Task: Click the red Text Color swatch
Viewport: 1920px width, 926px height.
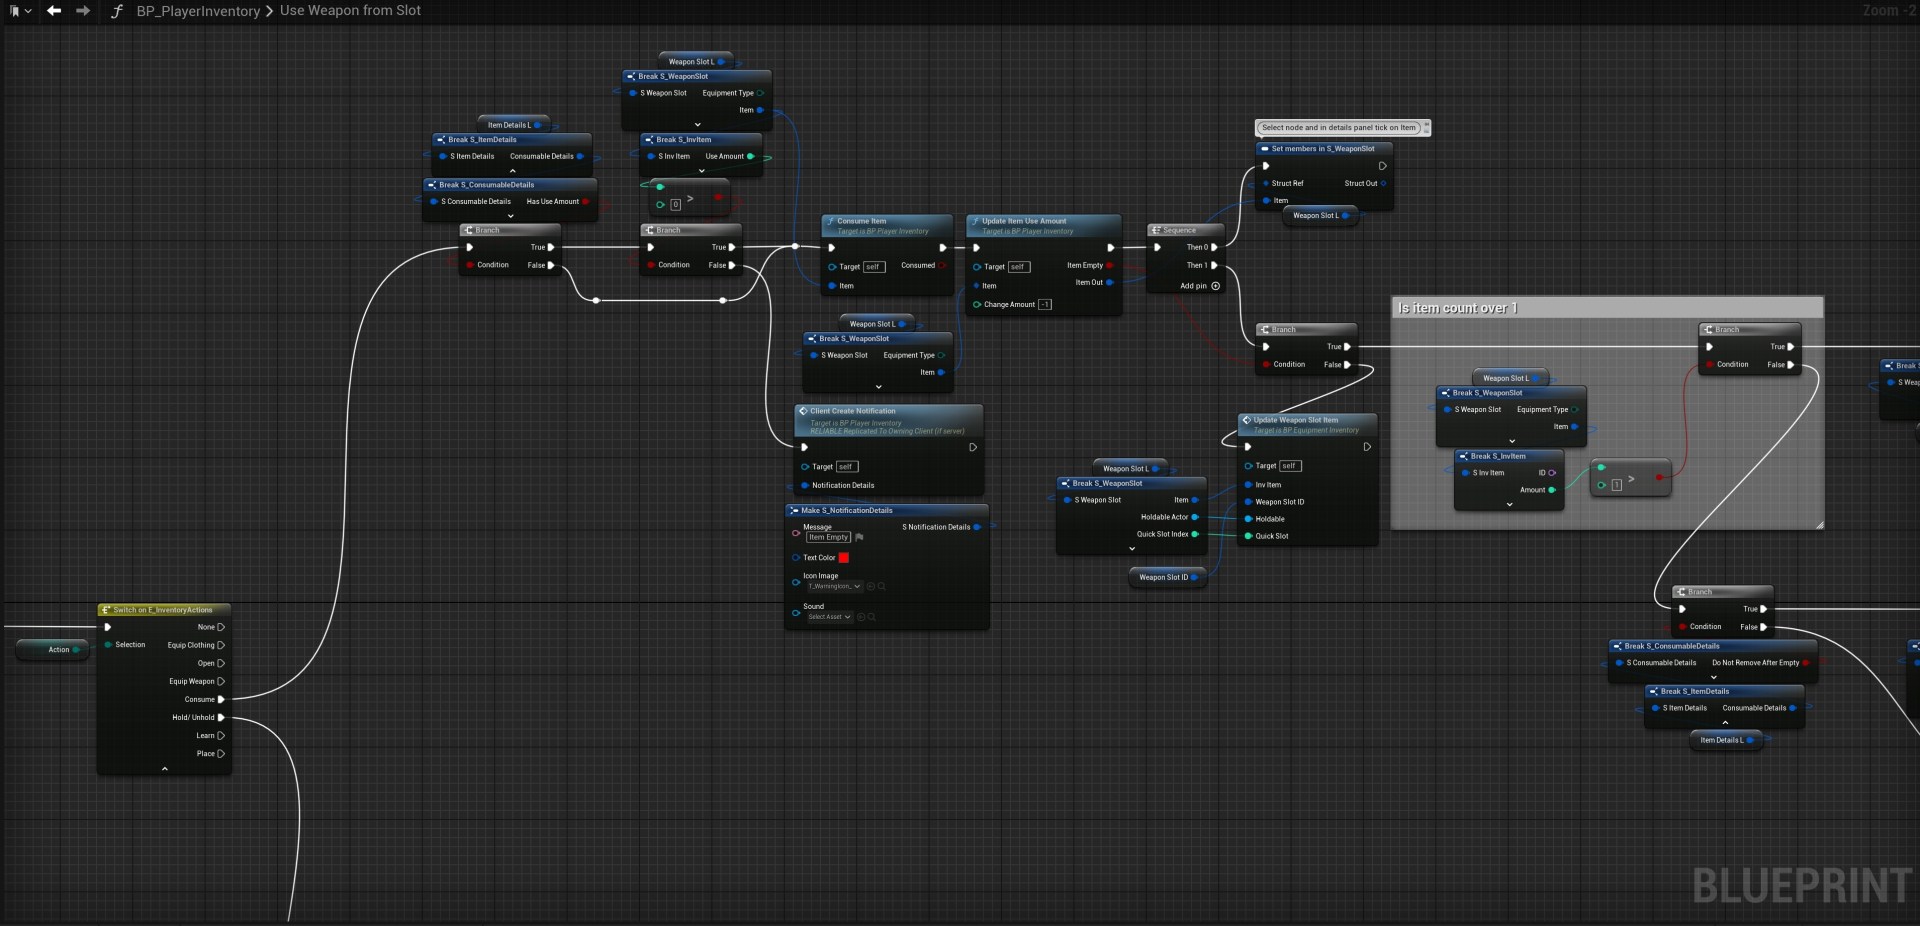Action: point(843,558)
